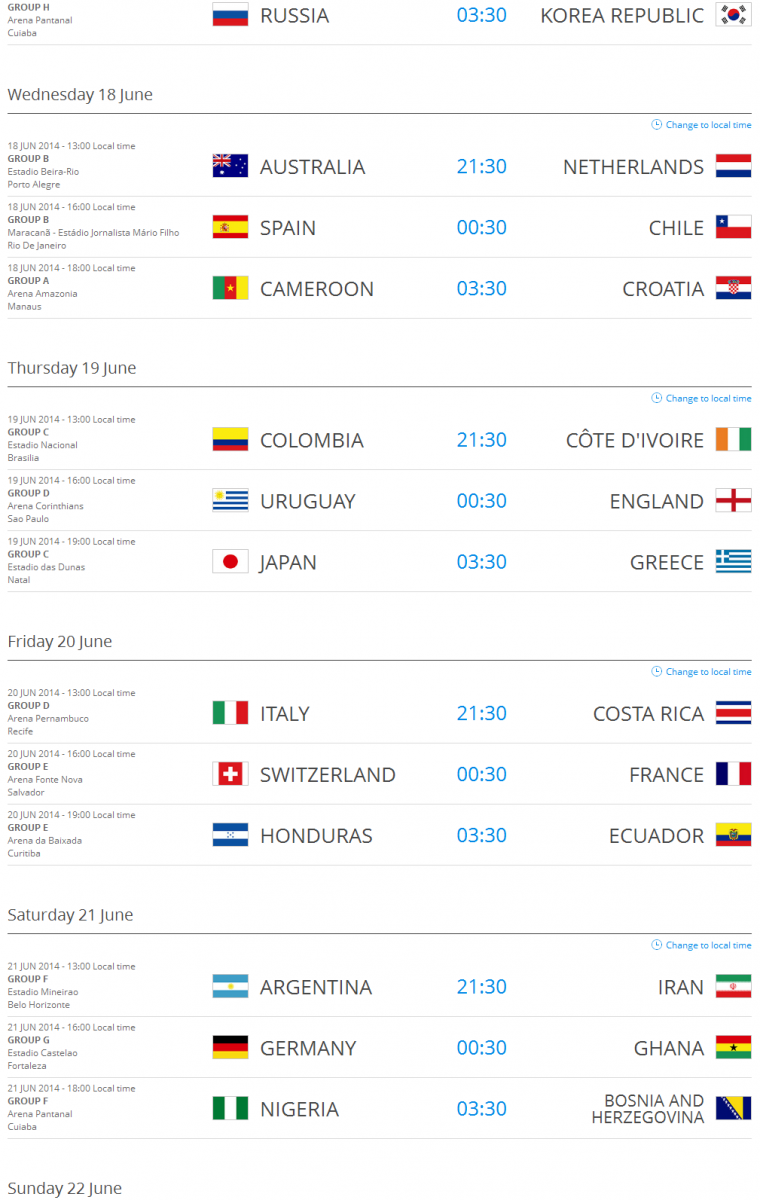
Task: Click the Russia flag icon
Action: coord(229,15)
